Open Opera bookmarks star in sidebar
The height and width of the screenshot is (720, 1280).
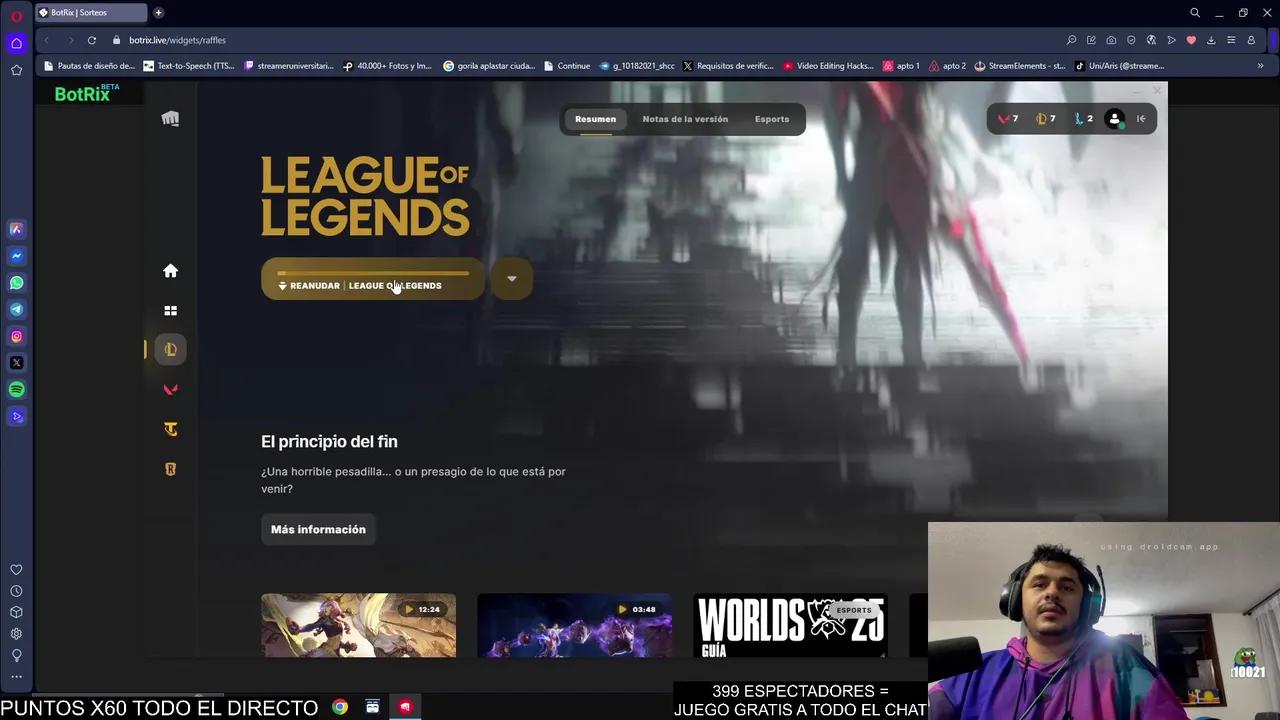[x=16, y=70]
